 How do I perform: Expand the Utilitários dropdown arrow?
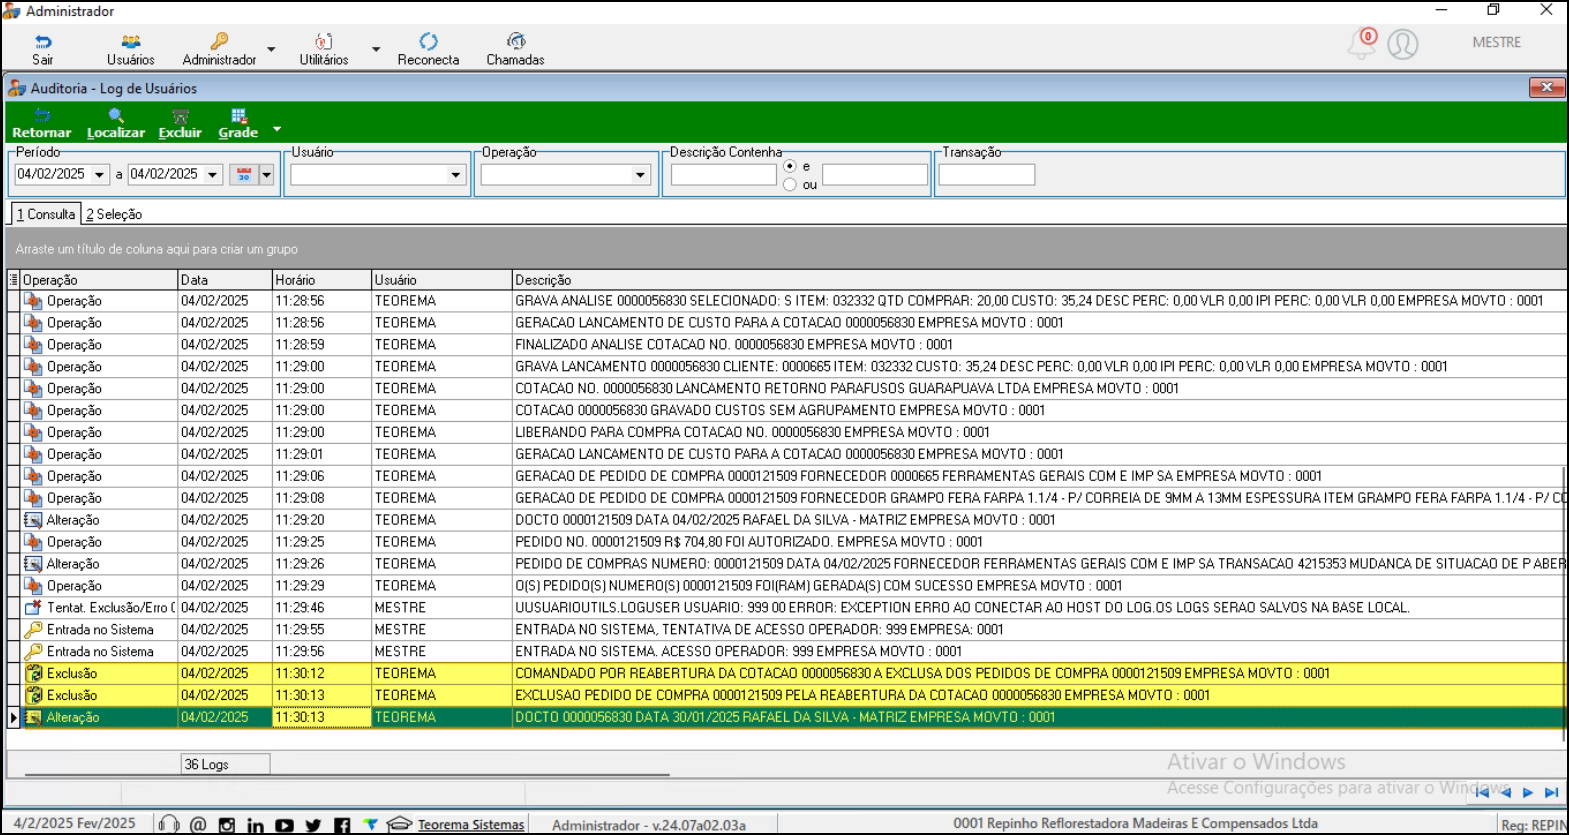376,49
